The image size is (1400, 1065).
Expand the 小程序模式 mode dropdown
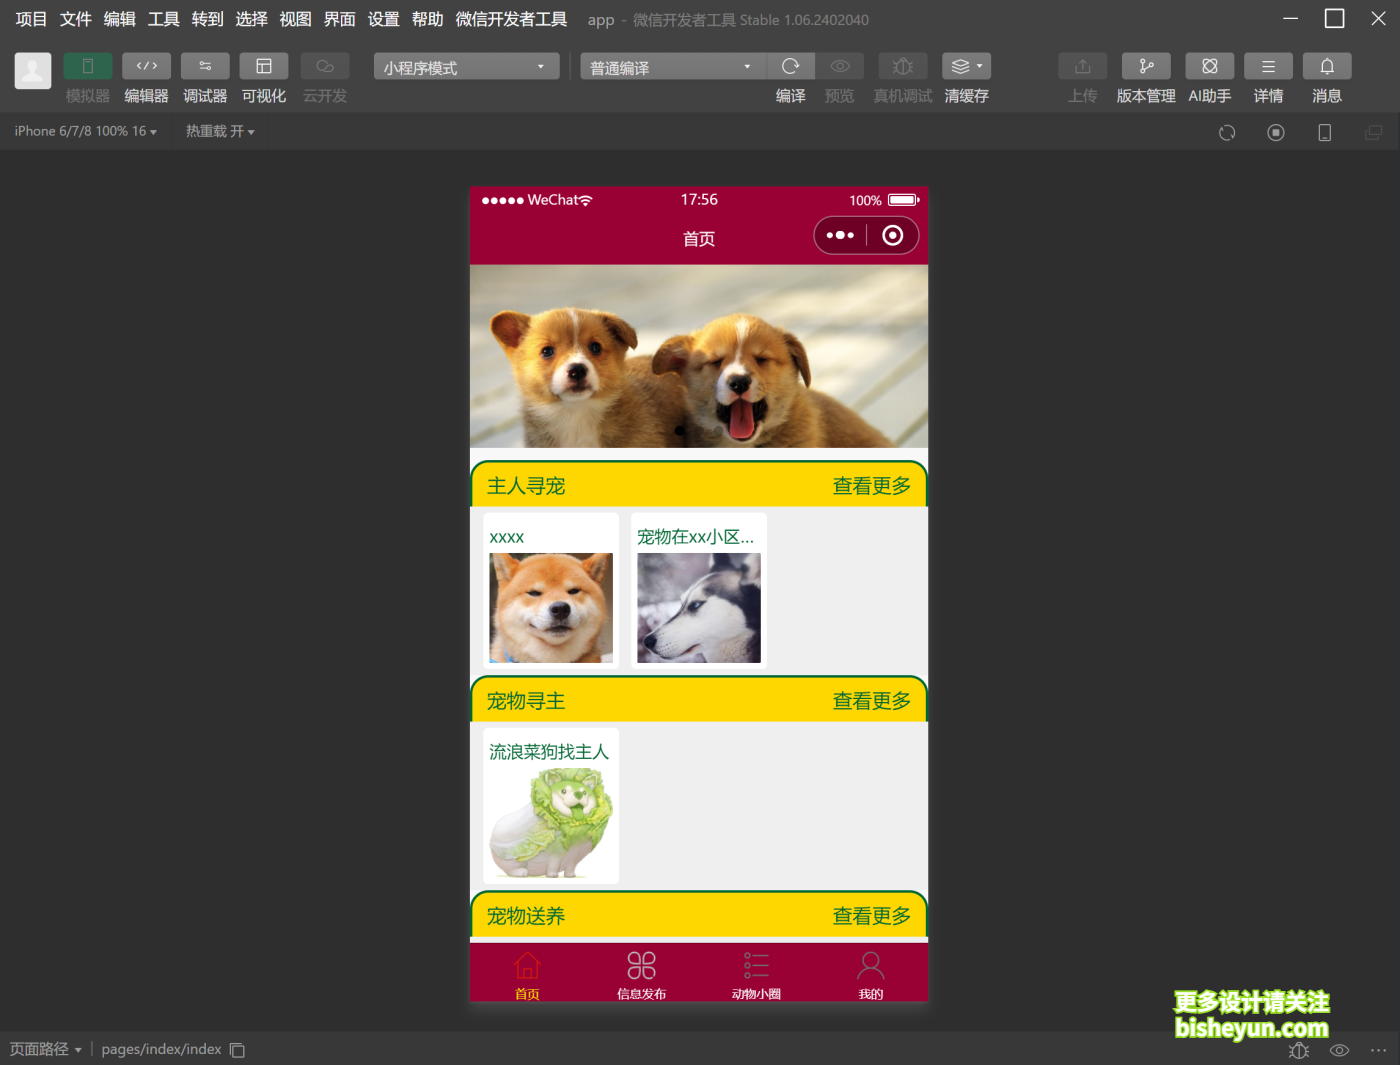(x=465, y=66)
